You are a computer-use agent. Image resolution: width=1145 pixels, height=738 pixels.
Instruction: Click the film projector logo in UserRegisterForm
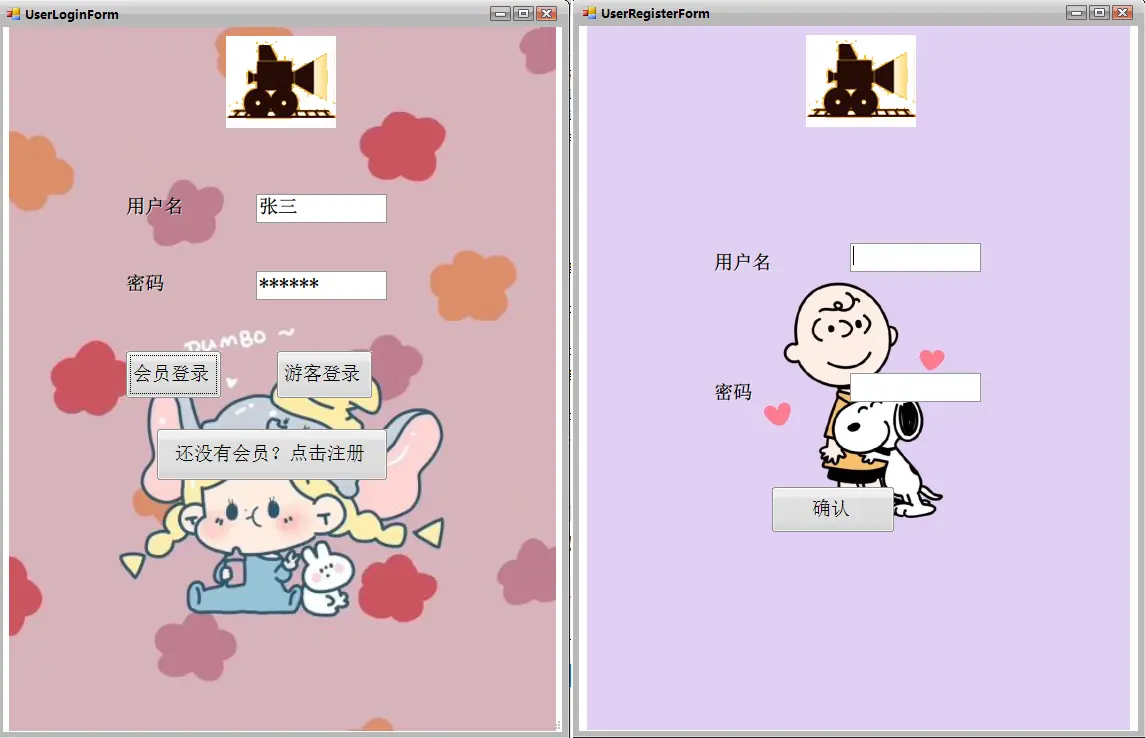pyautogui.click(x=861, y=80)
